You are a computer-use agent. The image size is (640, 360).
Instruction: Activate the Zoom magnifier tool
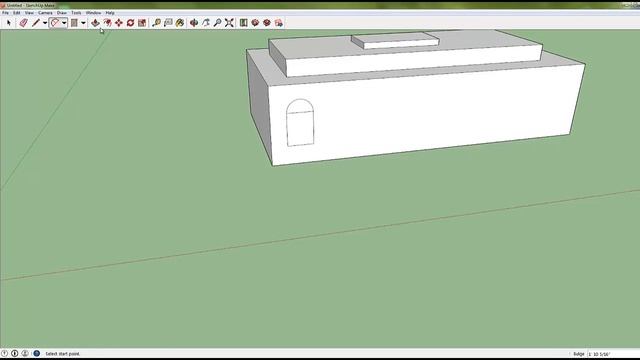click(x=218, y=23)
